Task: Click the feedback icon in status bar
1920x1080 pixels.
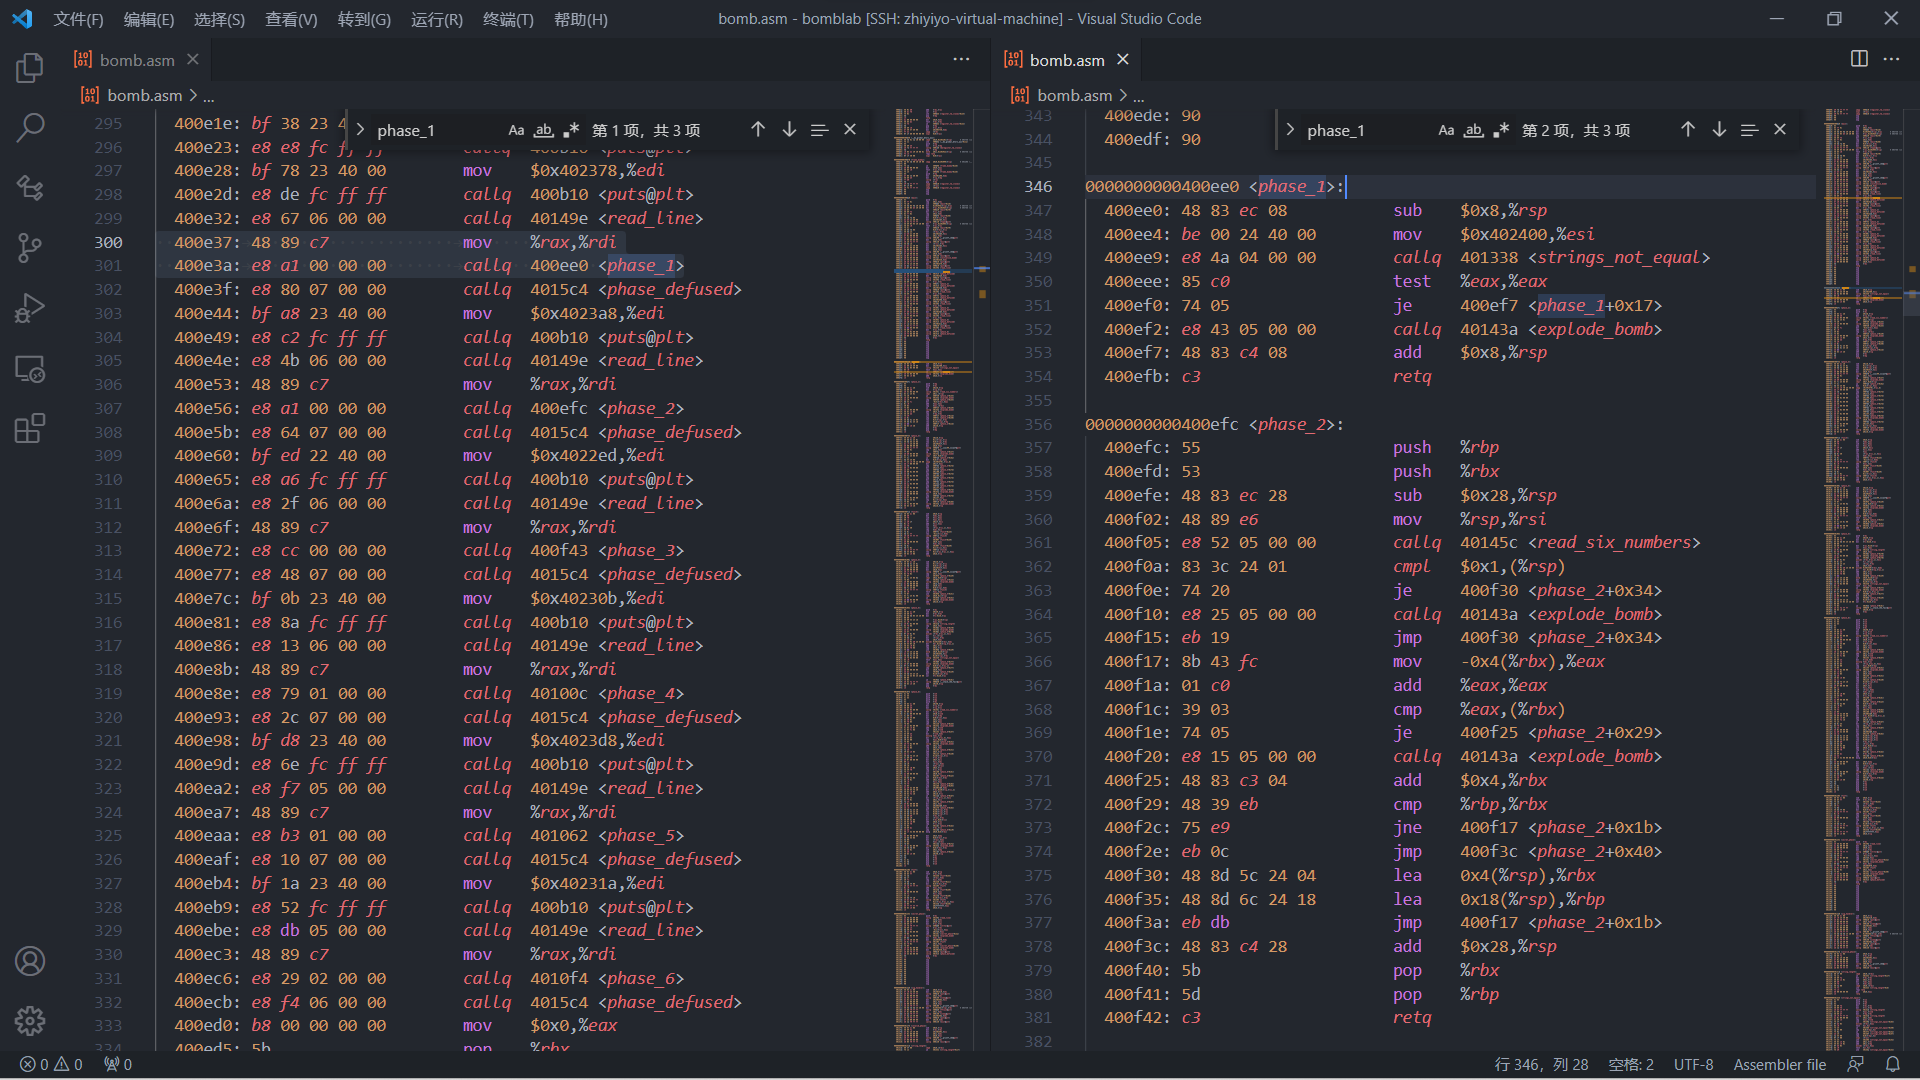Action: tap(1856, 1064)
